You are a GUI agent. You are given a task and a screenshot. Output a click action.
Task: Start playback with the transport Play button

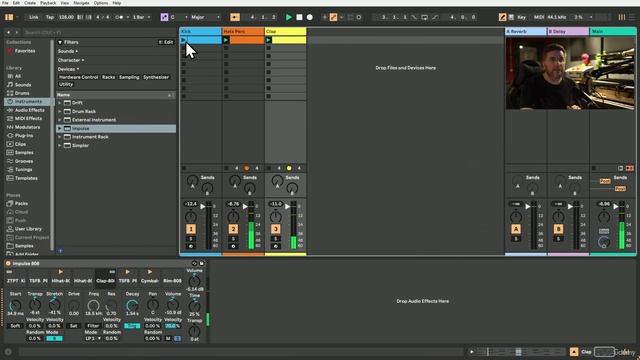tap(289, 17)
